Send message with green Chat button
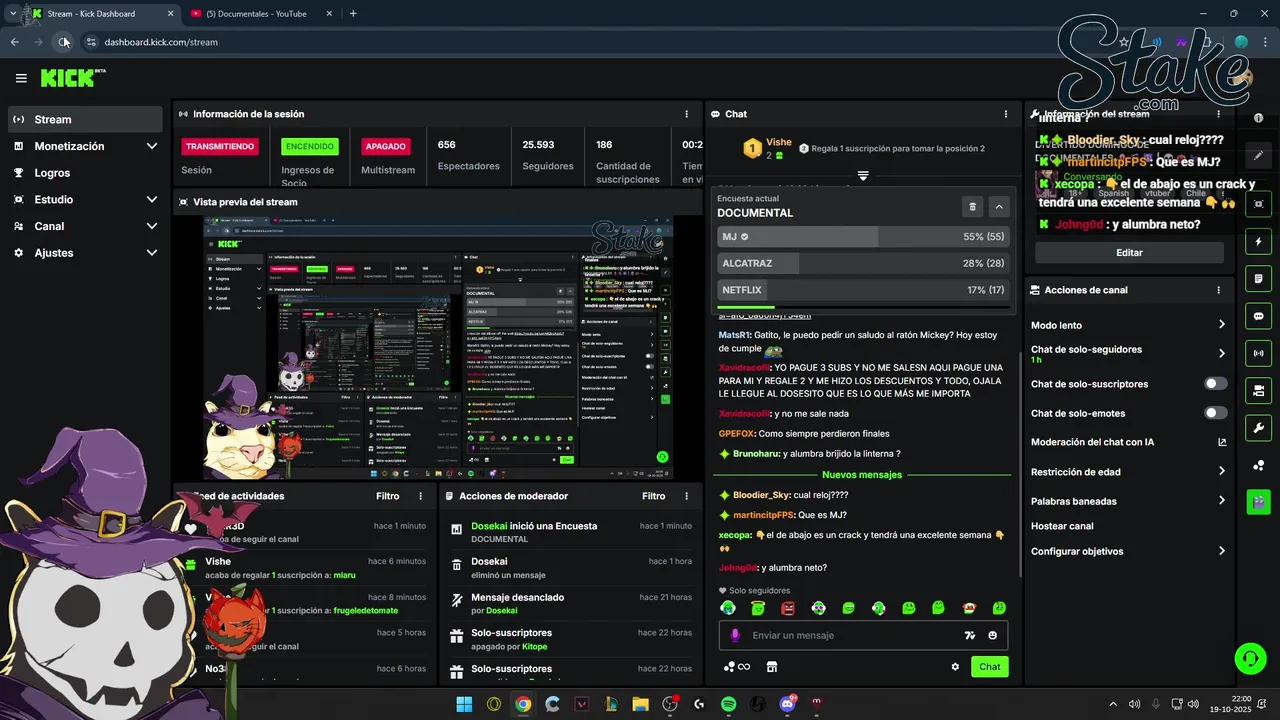 (989, 667)
